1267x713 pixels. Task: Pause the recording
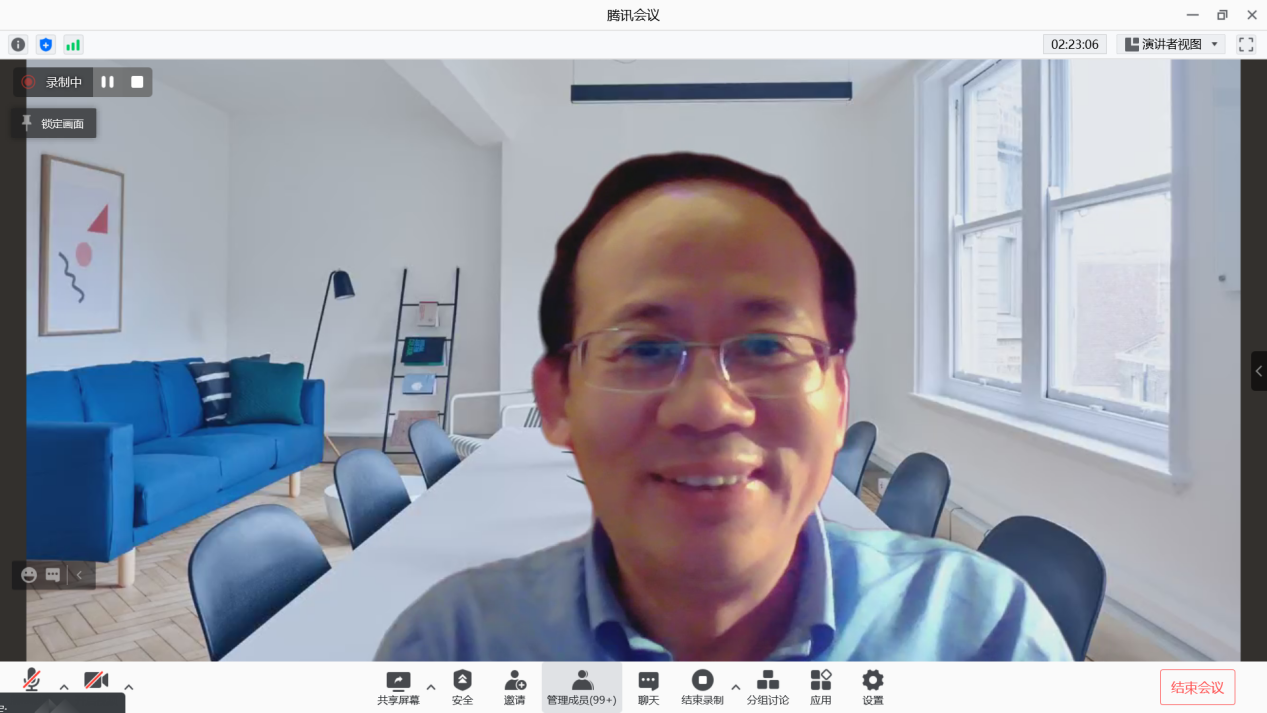tap(108, 82)
